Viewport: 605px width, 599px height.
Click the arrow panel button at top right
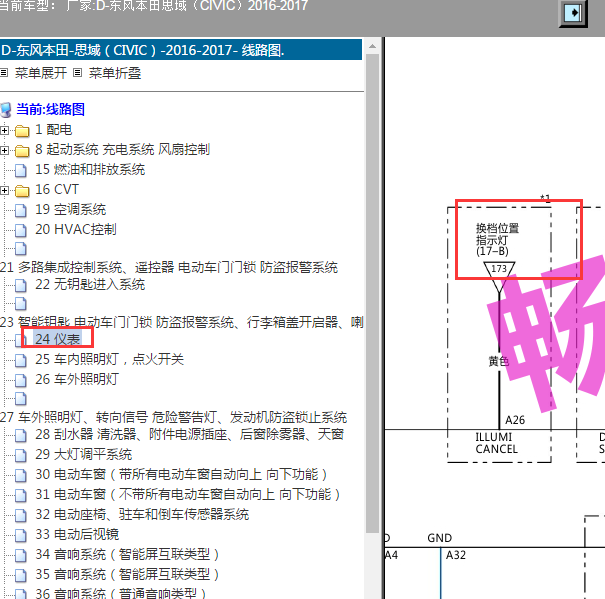[573, 13]
